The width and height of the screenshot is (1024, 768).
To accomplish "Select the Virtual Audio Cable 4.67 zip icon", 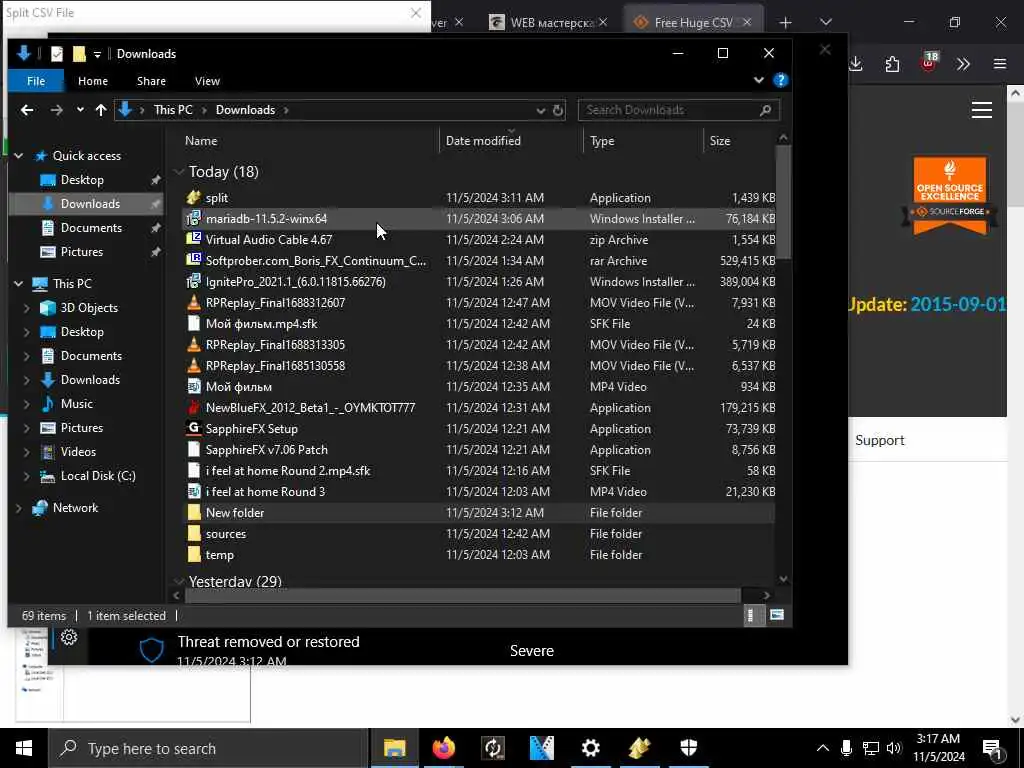I will (193, 240).
